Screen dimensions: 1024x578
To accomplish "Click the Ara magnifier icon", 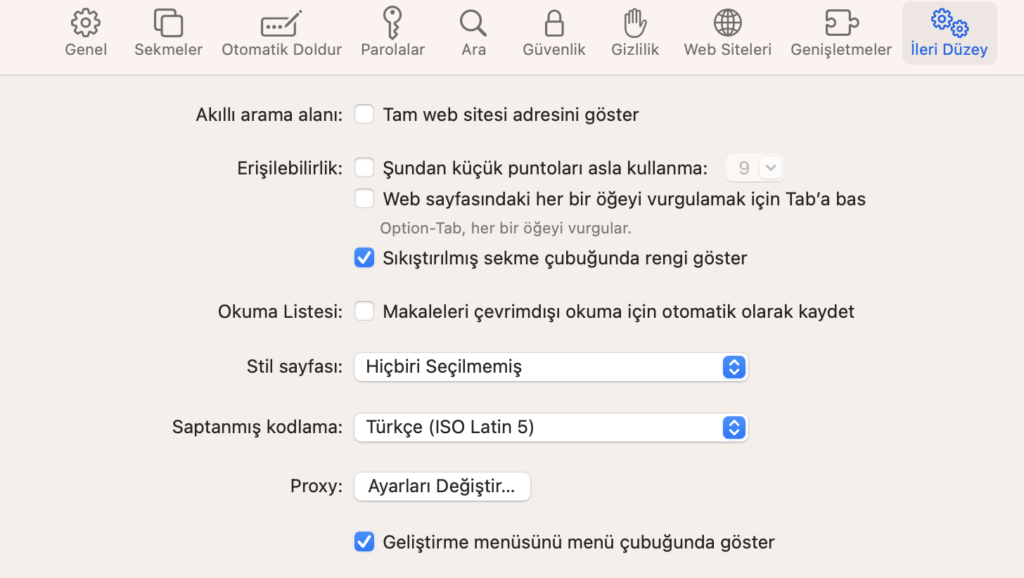I will 472,30.
